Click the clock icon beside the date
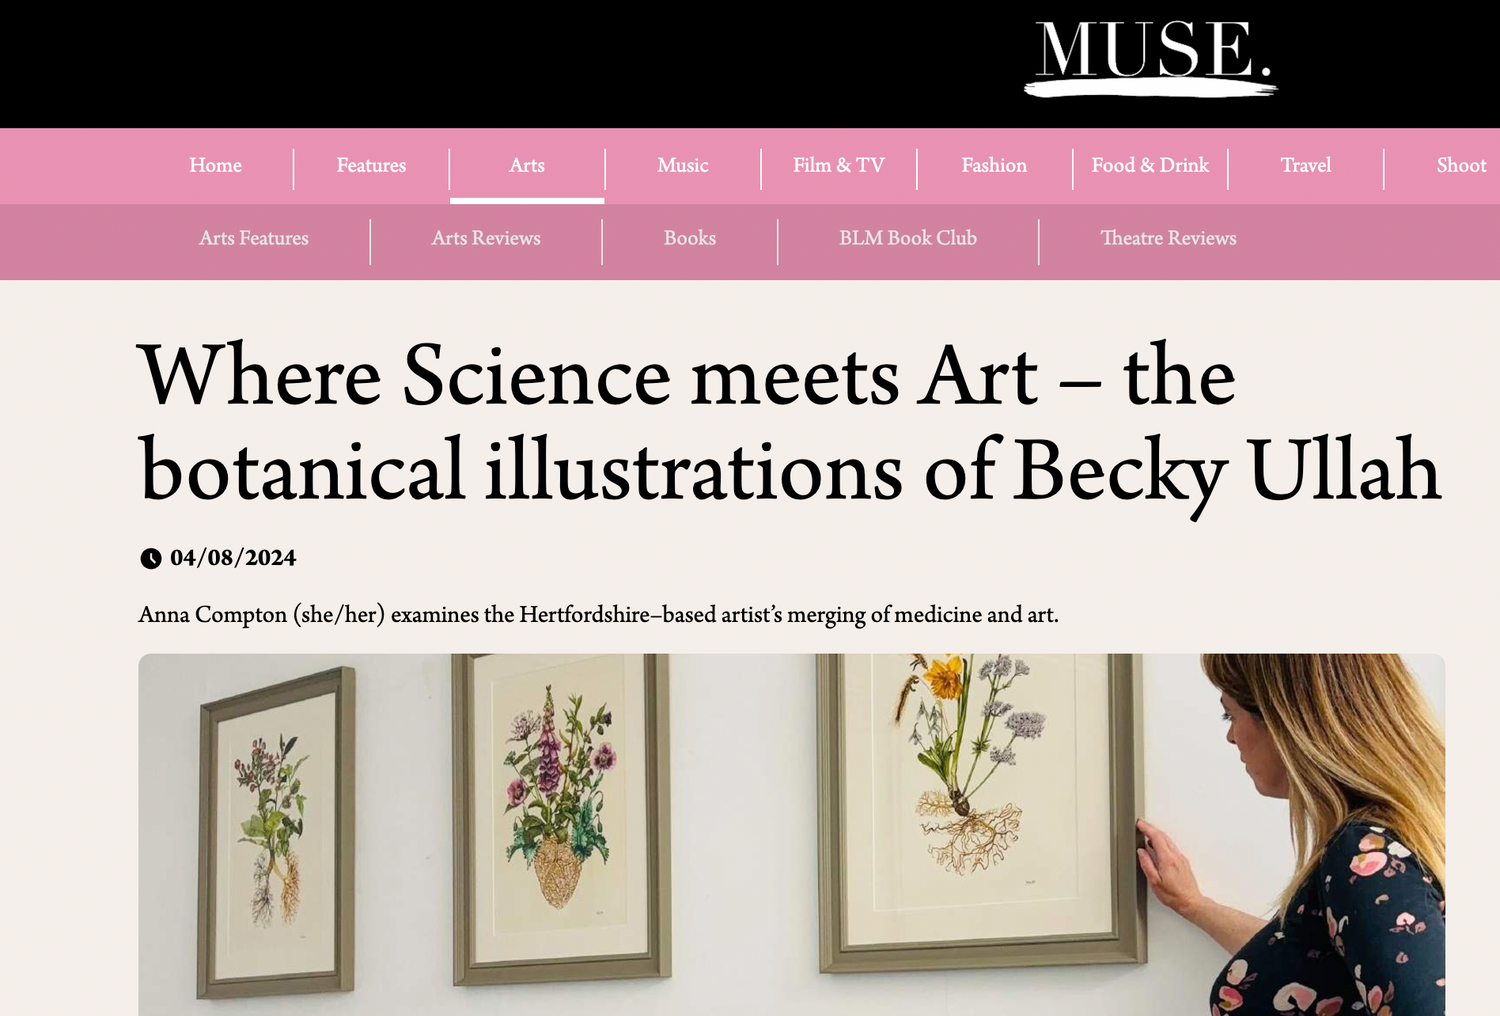The width and height of the screenshot is (1500, 1016). coord(151,558)
